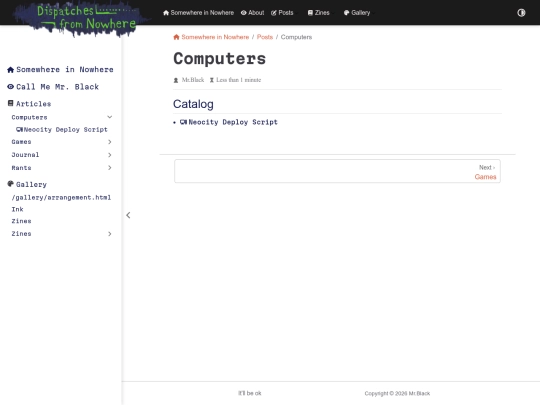This screenshot has height=405, width=540.
Task: Click the Articles book icon in sidebar
Action: coord(11,103)
